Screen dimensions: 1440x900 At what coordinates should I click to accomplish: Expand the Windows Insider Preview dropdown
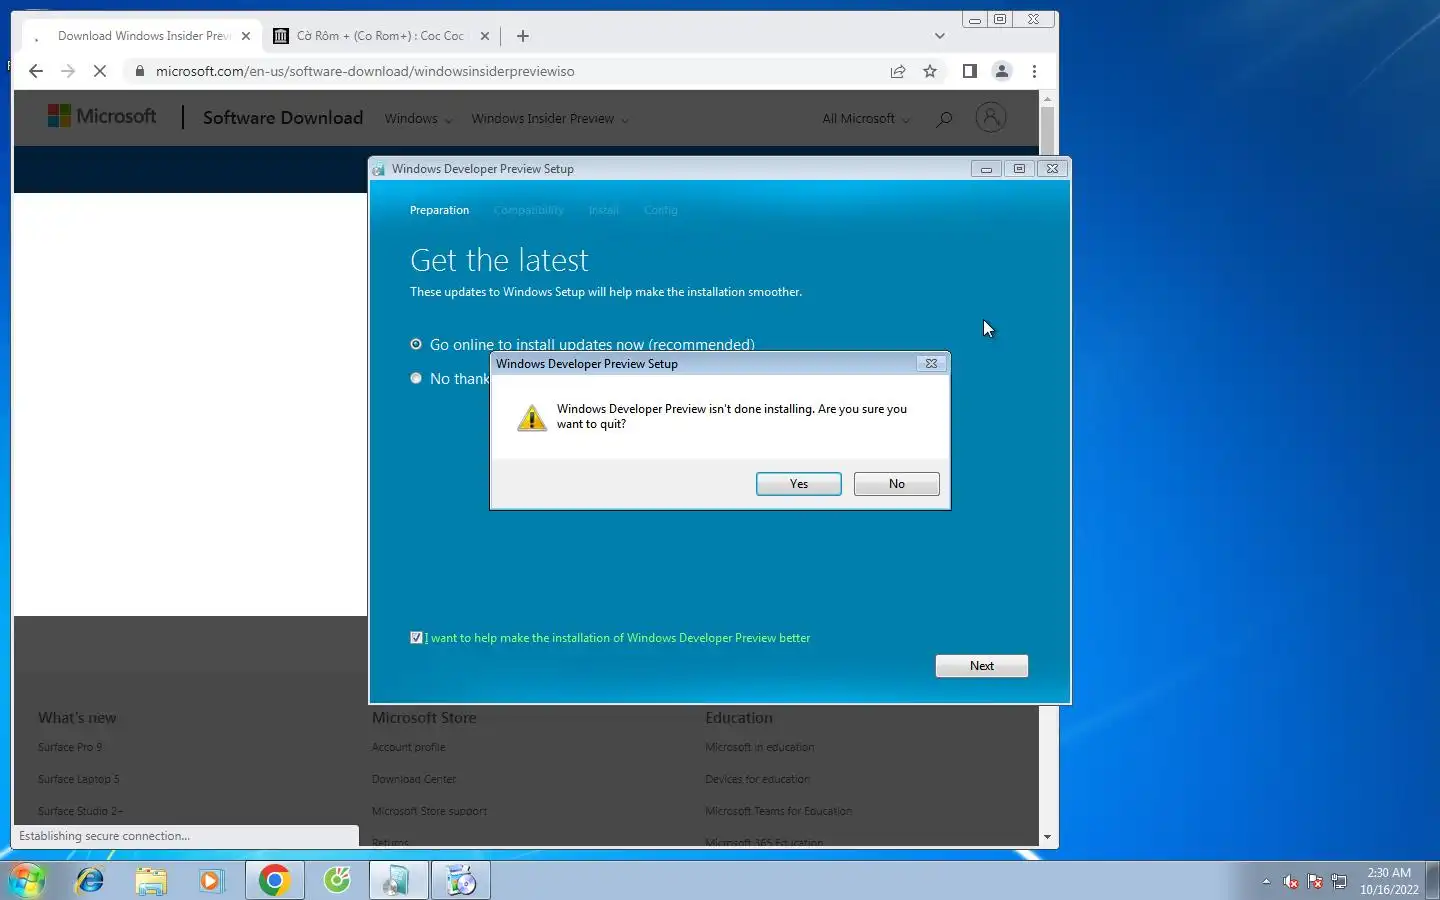coord(550,119)
